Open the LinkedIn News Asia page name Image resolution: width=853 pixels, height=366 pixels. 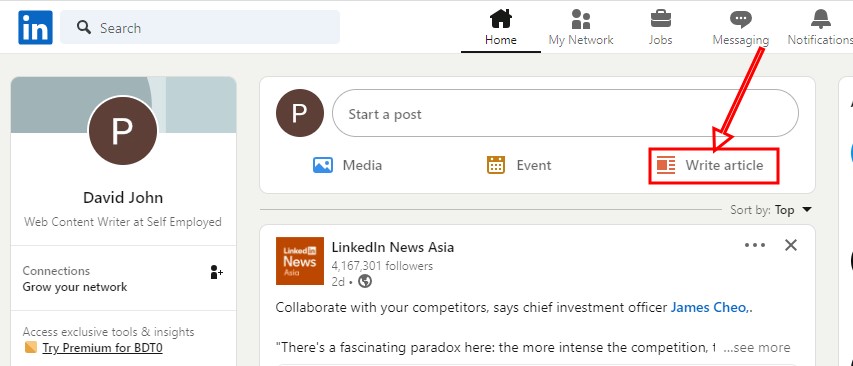(x=393, y=247)
